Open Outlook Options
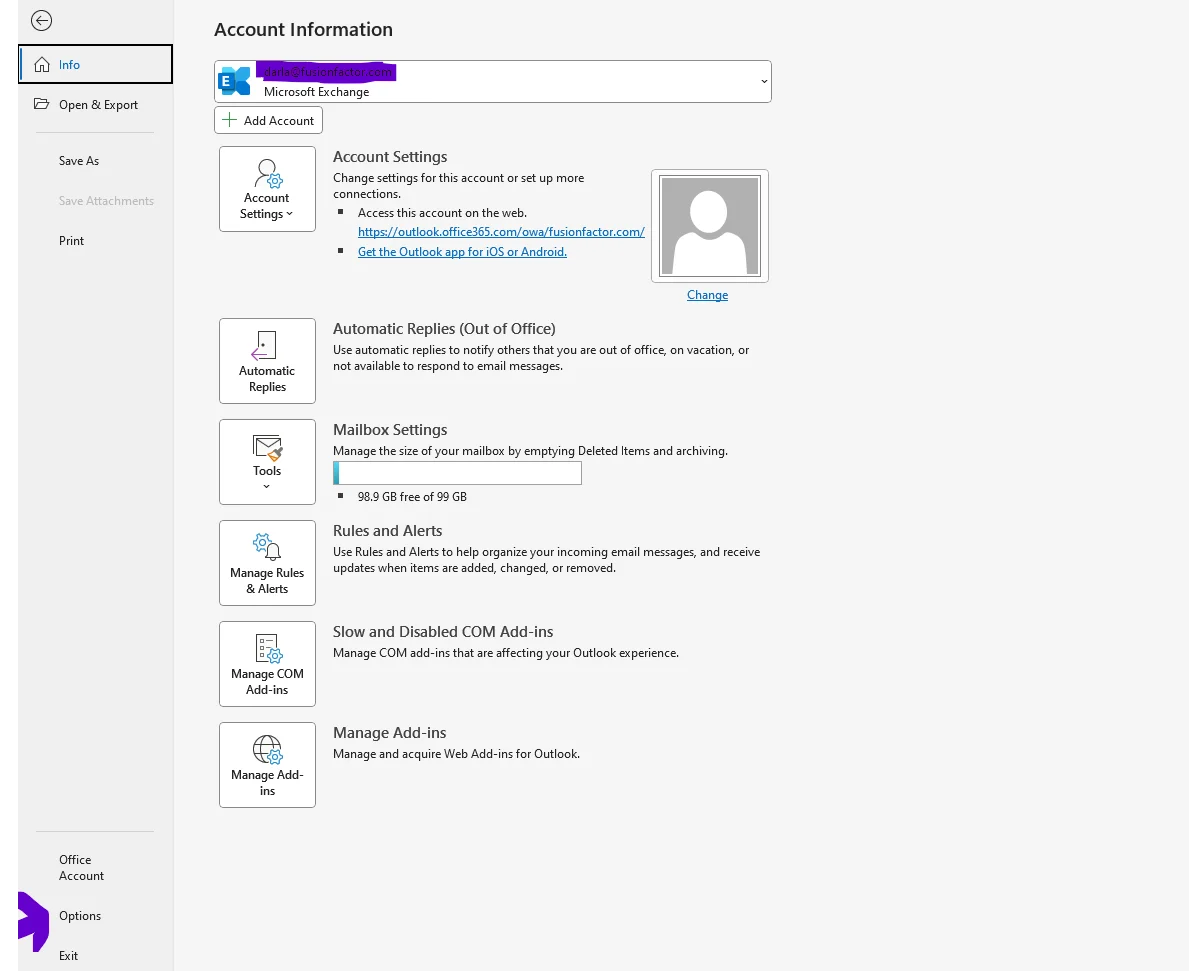This screenshot has height=971, width=1189. click(80, 916)
